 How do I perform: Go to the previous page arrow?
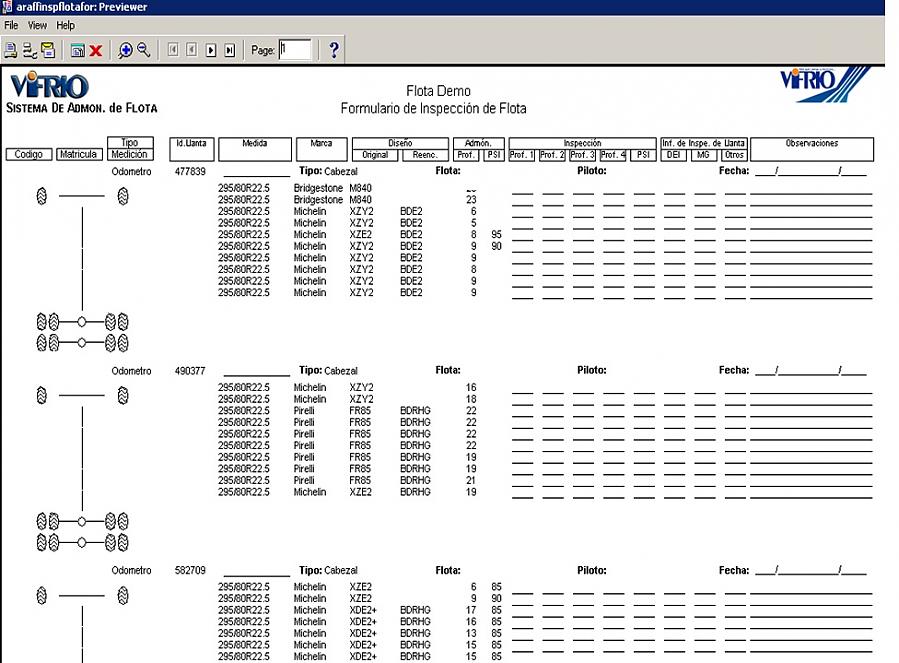tap(191, 50)
